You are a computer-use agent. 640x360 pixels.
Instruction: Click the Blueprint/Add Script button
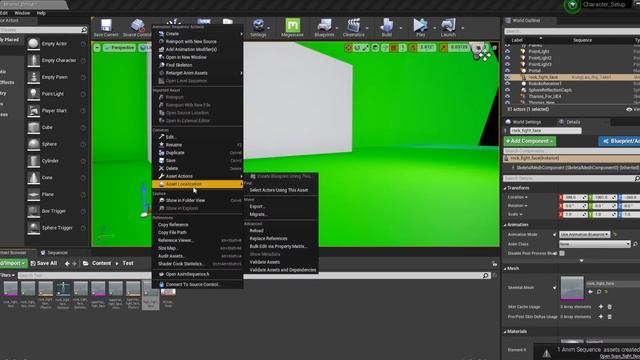620,141
